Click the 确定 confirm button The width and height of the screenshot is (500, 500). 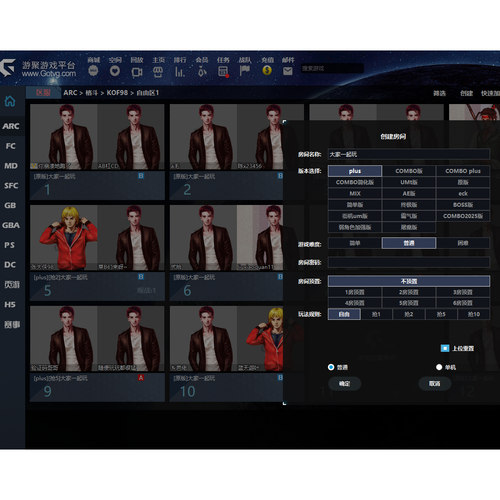[344, 384]
